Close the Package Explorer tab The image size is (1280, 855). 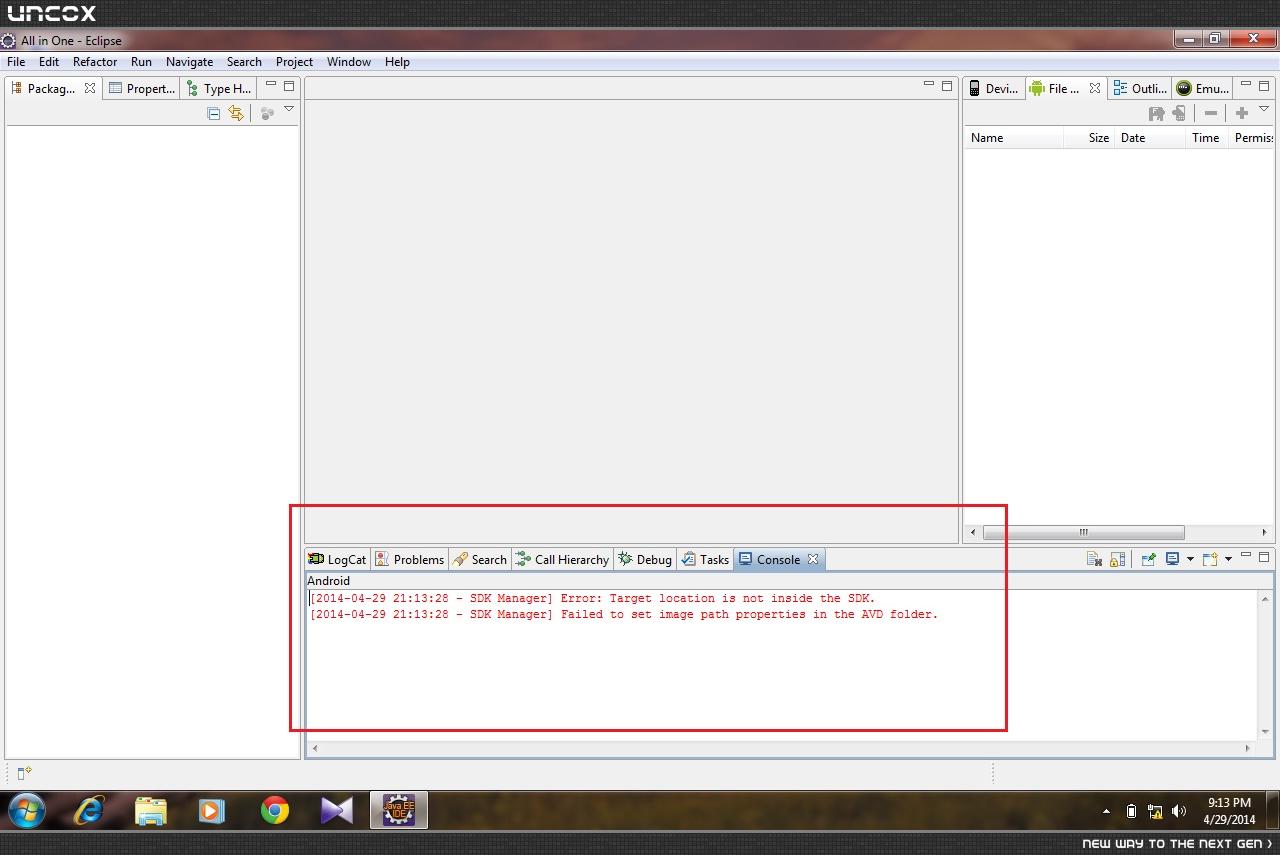(x=89, y=88)
